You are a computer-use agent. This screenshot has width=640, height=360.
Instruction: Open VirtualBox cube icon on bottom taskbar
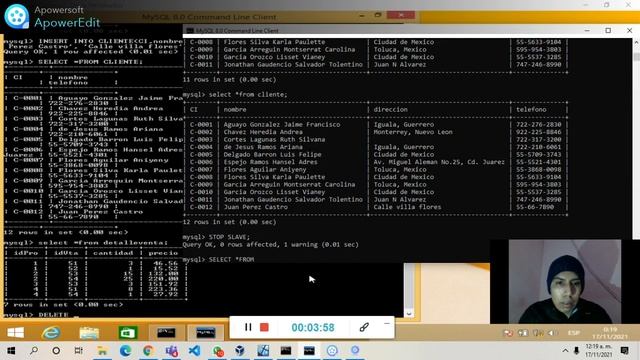(x=240, y=351)
